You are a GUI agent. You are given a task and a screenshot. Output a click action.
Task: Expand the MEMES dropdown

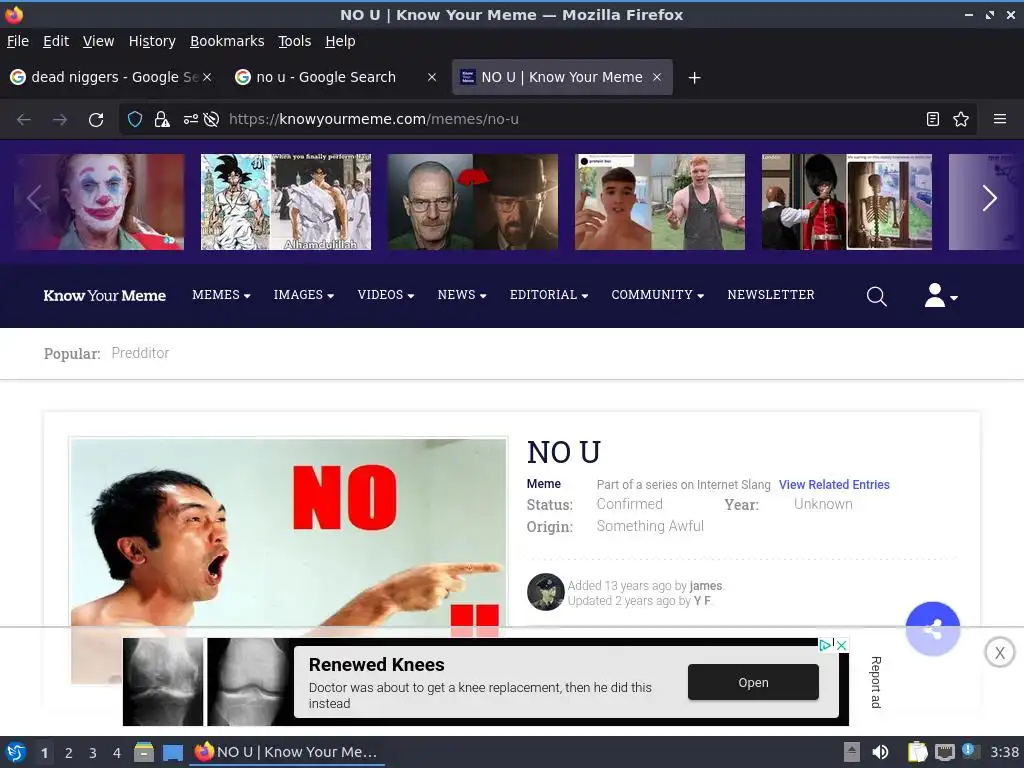coord(221,295)
